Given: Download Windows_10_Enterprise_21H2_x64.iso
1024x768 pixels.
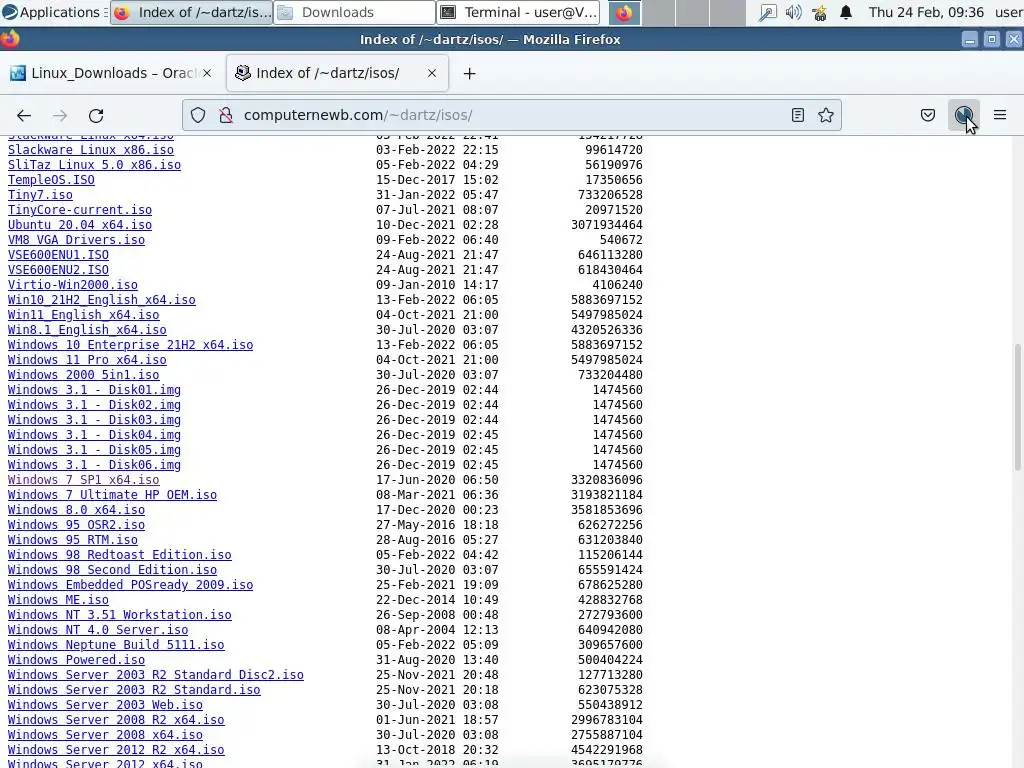Looking at the screenshot, I should click(x=130, y=345).
